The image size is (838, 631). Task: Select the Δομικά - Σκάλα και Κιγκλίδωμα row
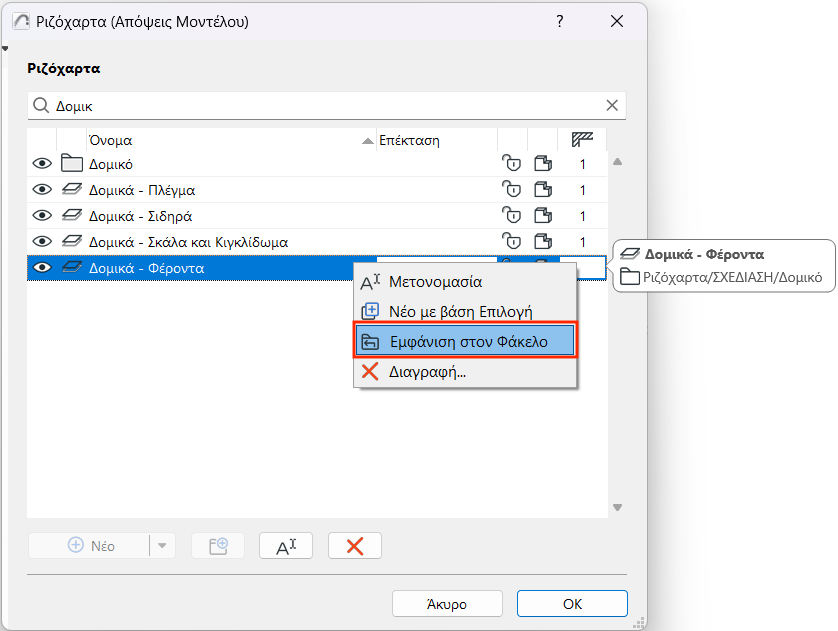pos(317,242)
